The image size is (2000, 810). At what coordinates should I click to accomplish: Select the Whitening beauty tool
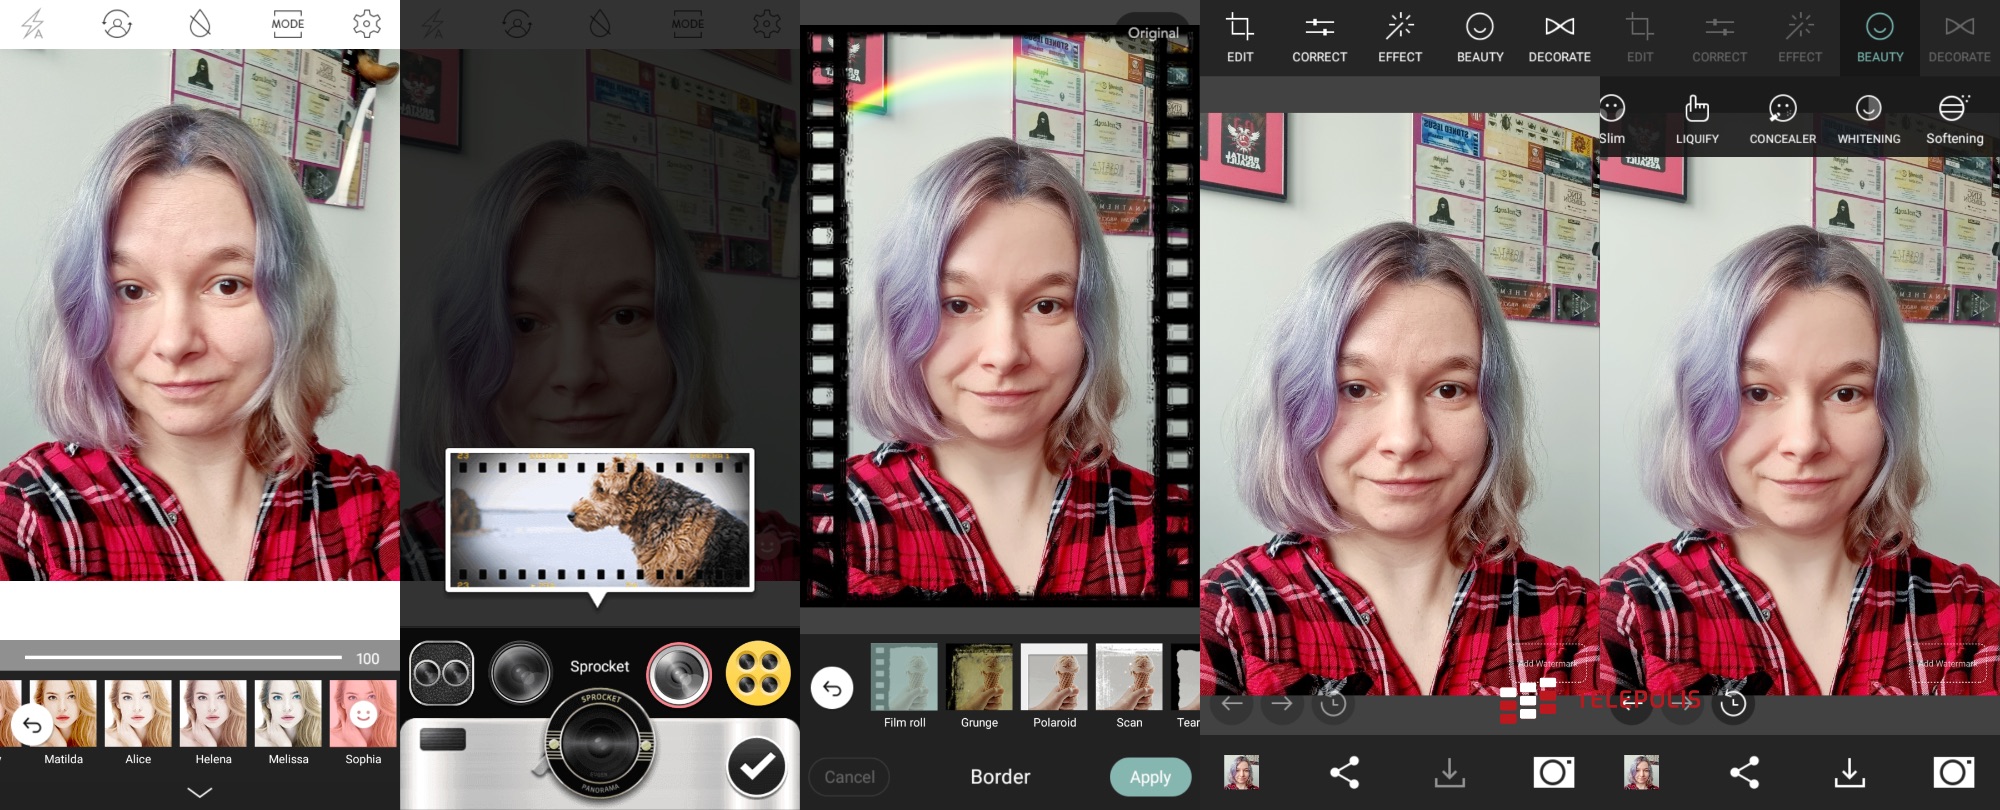click(x=1868, y=119)
